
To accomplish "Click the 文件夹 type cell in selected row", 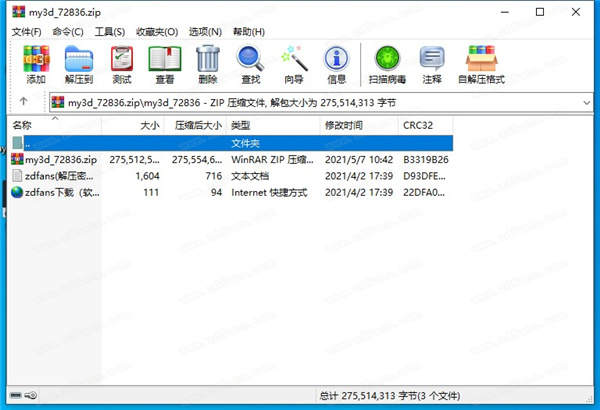I will click(245, 143).
